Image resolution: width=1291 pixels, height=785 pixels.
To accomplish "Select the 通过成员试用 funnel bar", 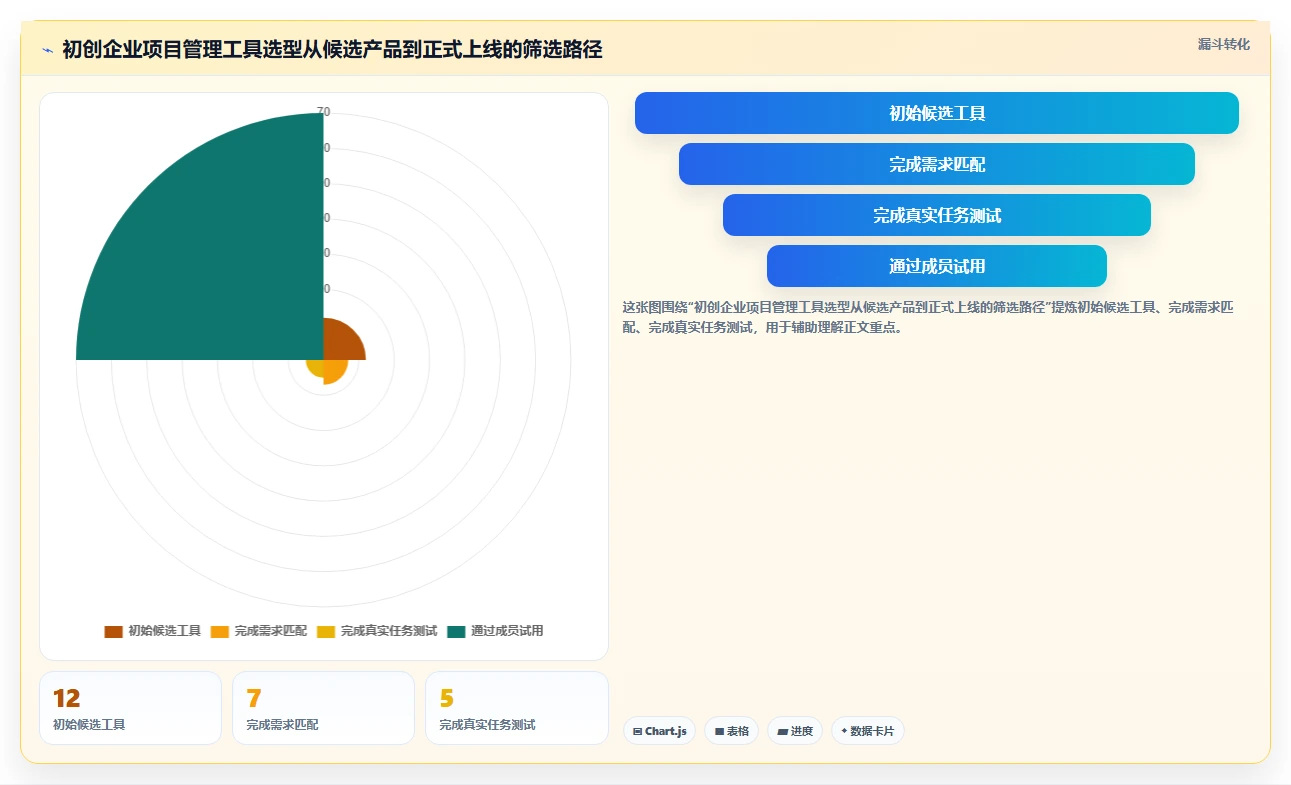I will (937, 266).
